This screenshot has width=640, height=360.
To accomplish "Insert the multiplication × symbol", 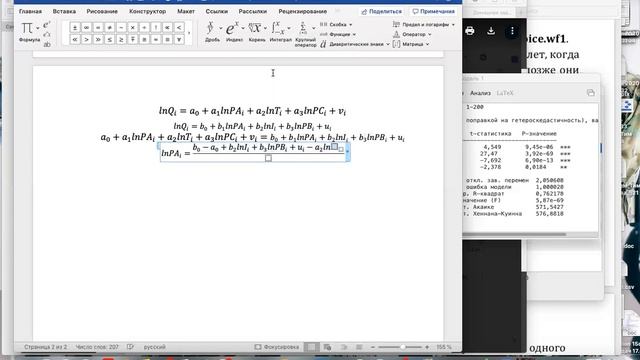I will tap(133, 28).
